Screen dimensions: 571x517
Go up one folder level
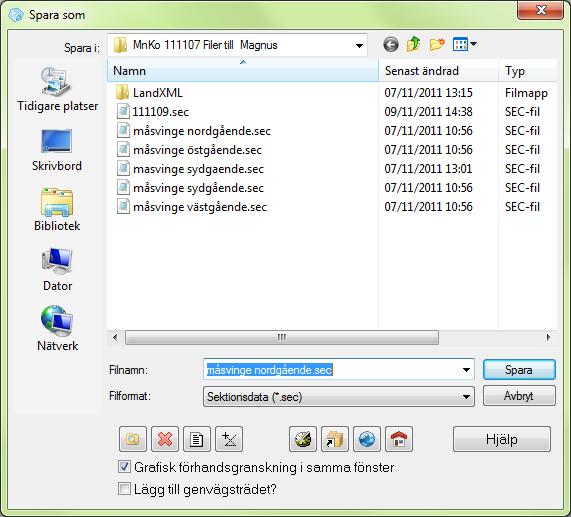pyautogui.click(x=414, y=45)
